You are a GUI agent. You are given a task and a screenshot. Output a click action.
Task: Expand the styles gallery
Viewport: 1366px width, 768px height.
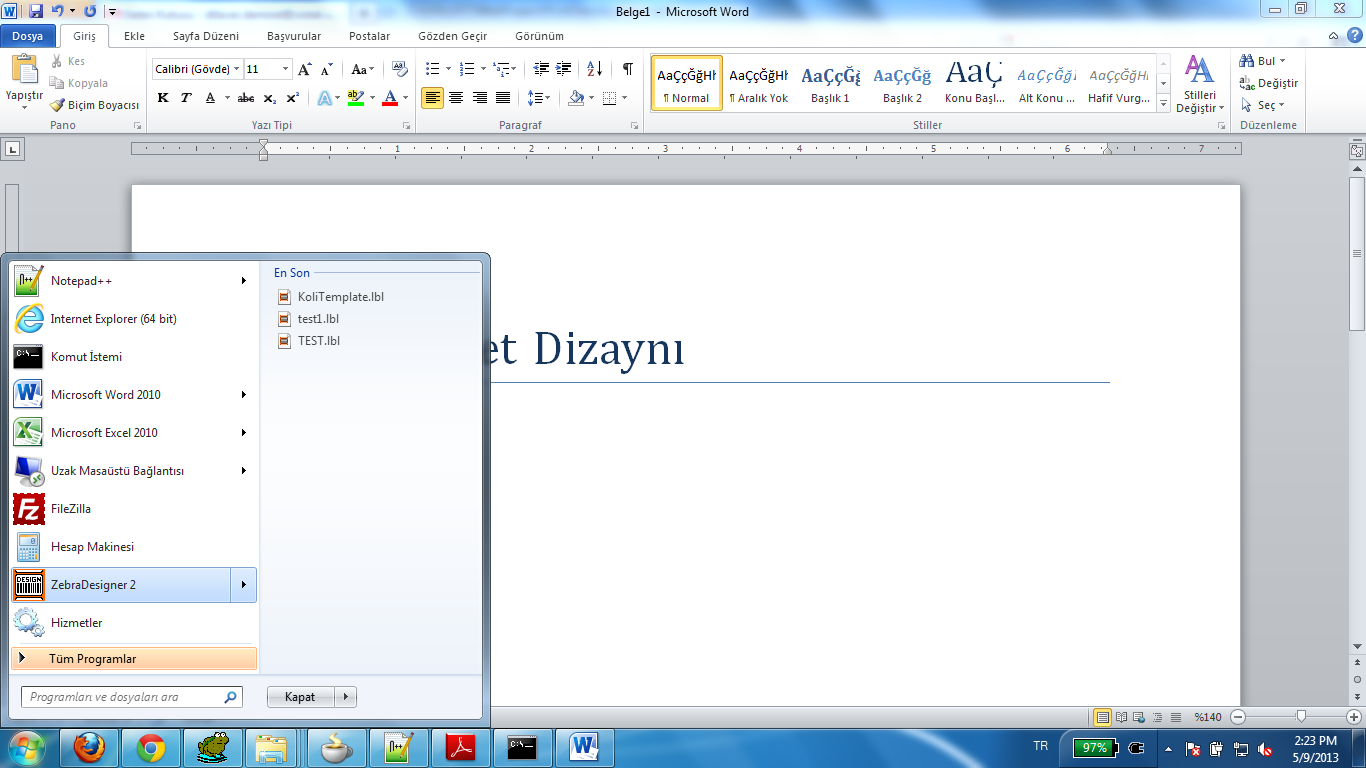click(1163, 103)
